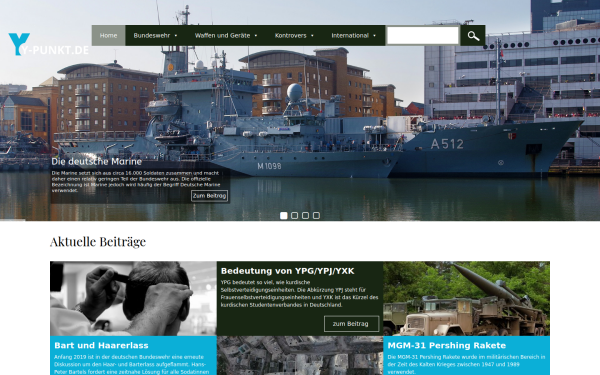
Task: Switch to the second slide dot
Action: [x=294, y=215]
